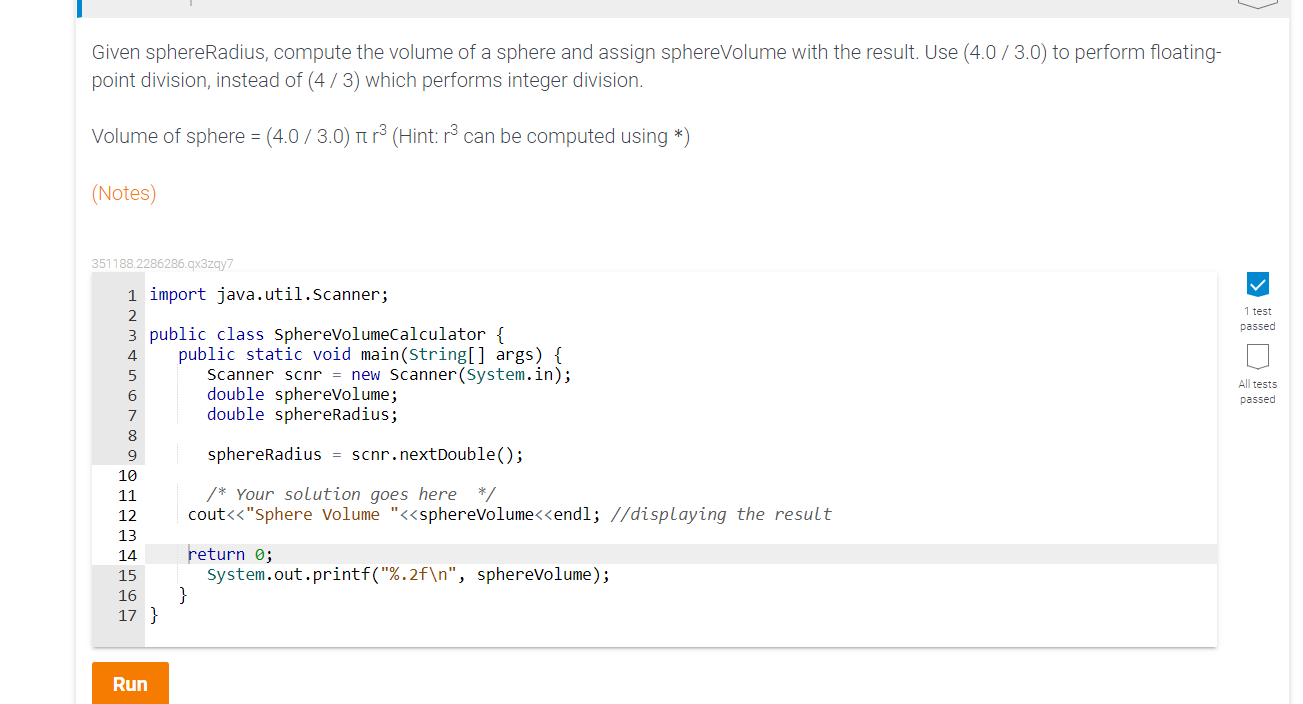Click line number 1 in the code gutter

tap(131, 293)
